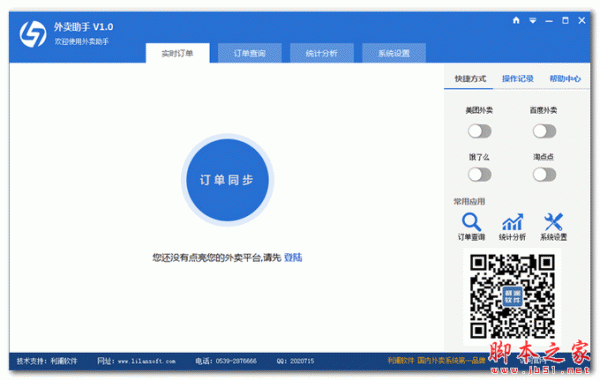Screen dimensions: 600x380
Task: Click the 外卖助手 logo icon
Action: coord(33,34)
